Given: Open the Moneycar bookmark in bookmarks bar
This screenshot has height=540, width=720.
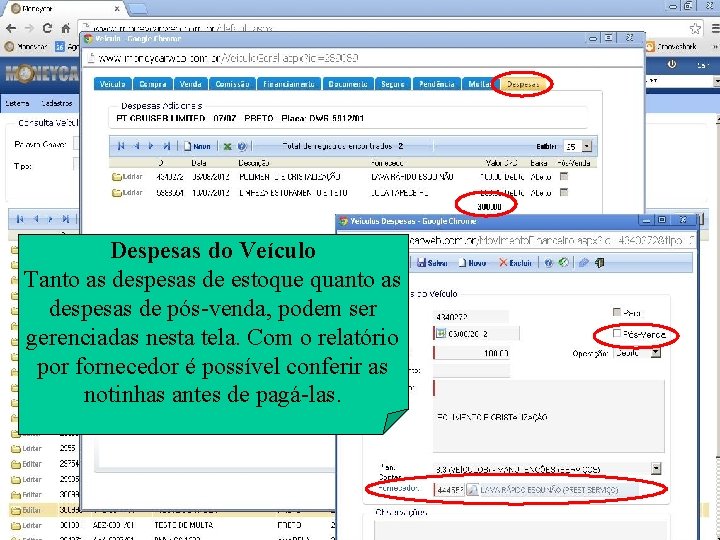Looking at the screenshot, I should 26,46.
